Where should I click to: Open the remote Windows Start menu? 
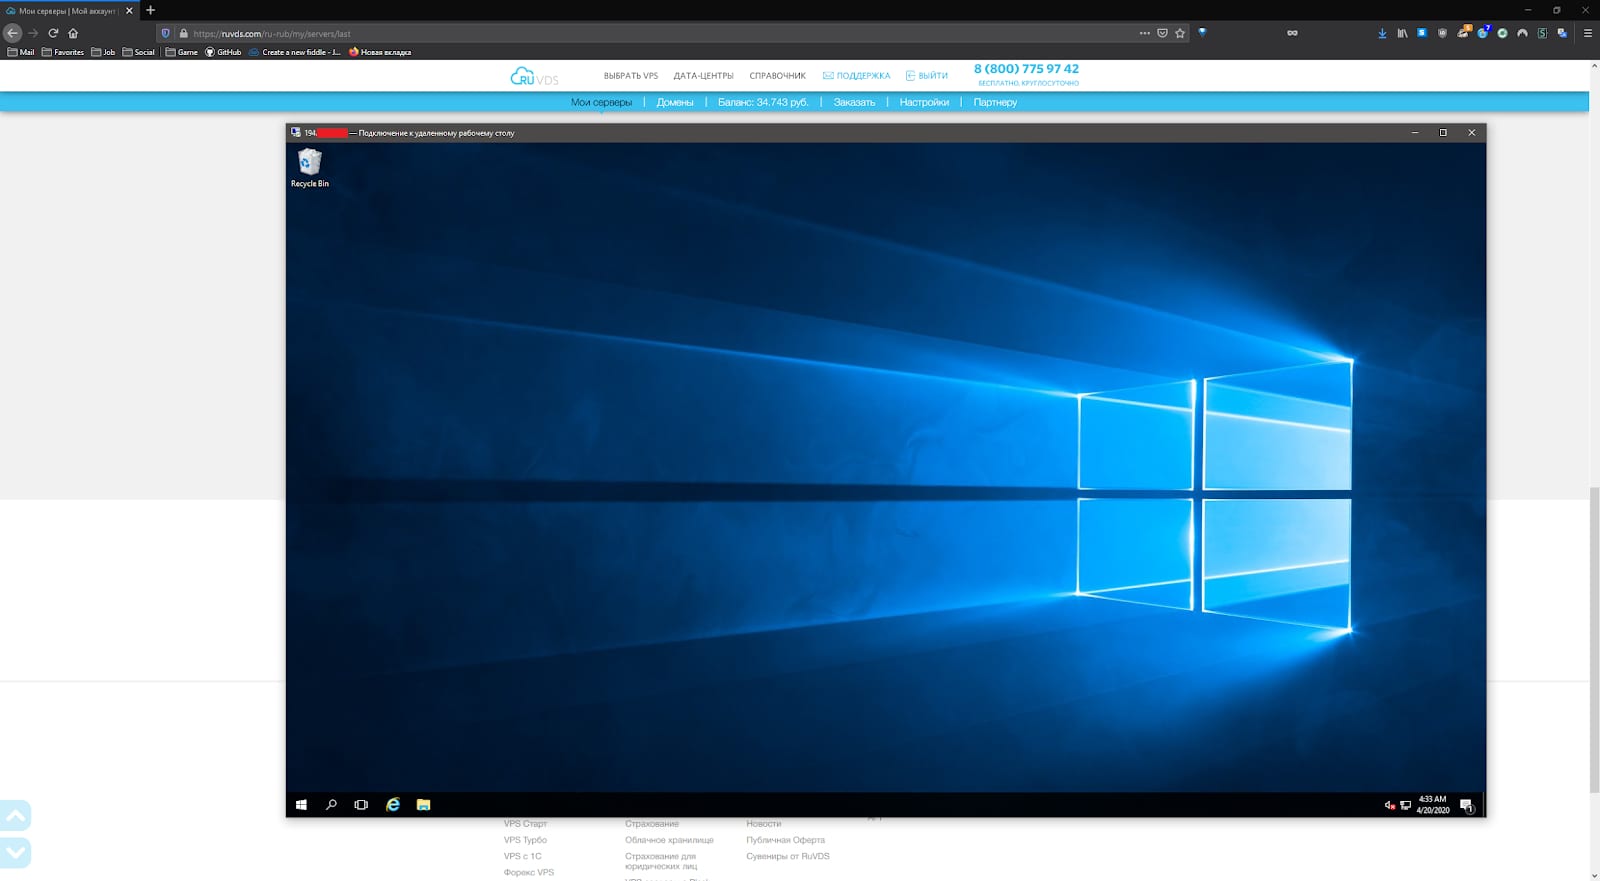pos(301,805)
